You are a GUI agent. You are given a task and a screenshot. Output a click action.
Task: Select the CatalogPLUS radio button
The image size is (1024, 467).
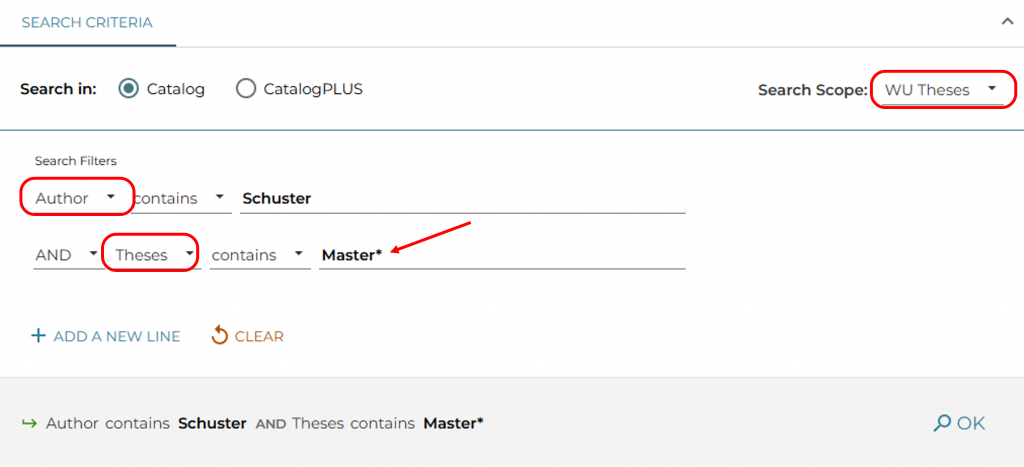coord(246,89)
